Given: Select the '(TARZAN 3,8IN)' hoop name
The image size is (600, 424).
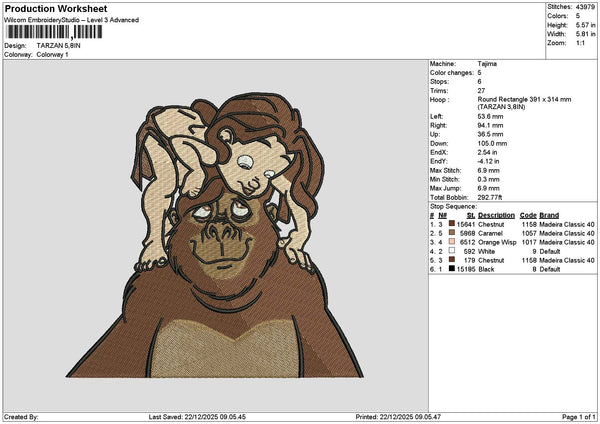Looking at the screenshot, I should (501, 107).
